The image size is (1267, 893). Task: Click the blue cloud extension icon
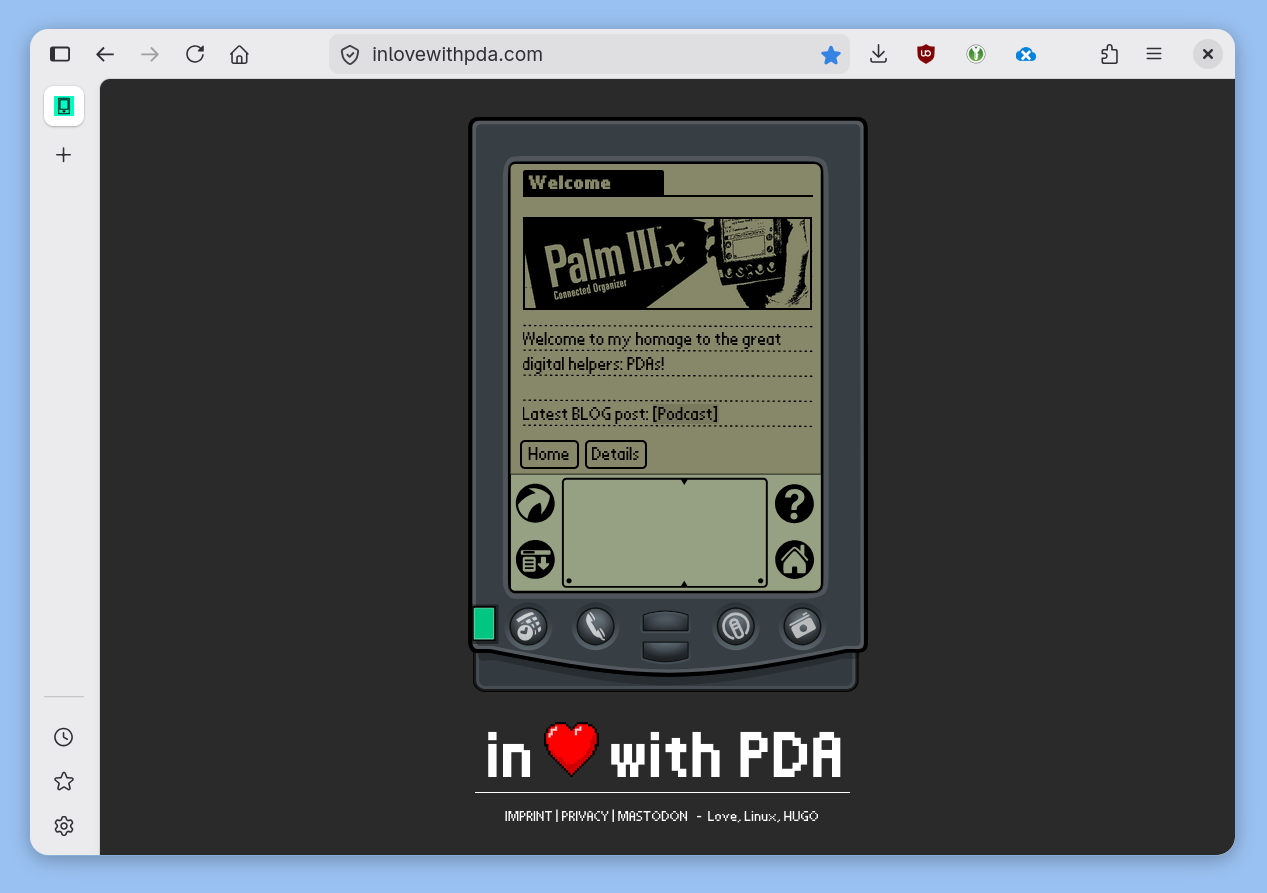(x=1026, y=55)
